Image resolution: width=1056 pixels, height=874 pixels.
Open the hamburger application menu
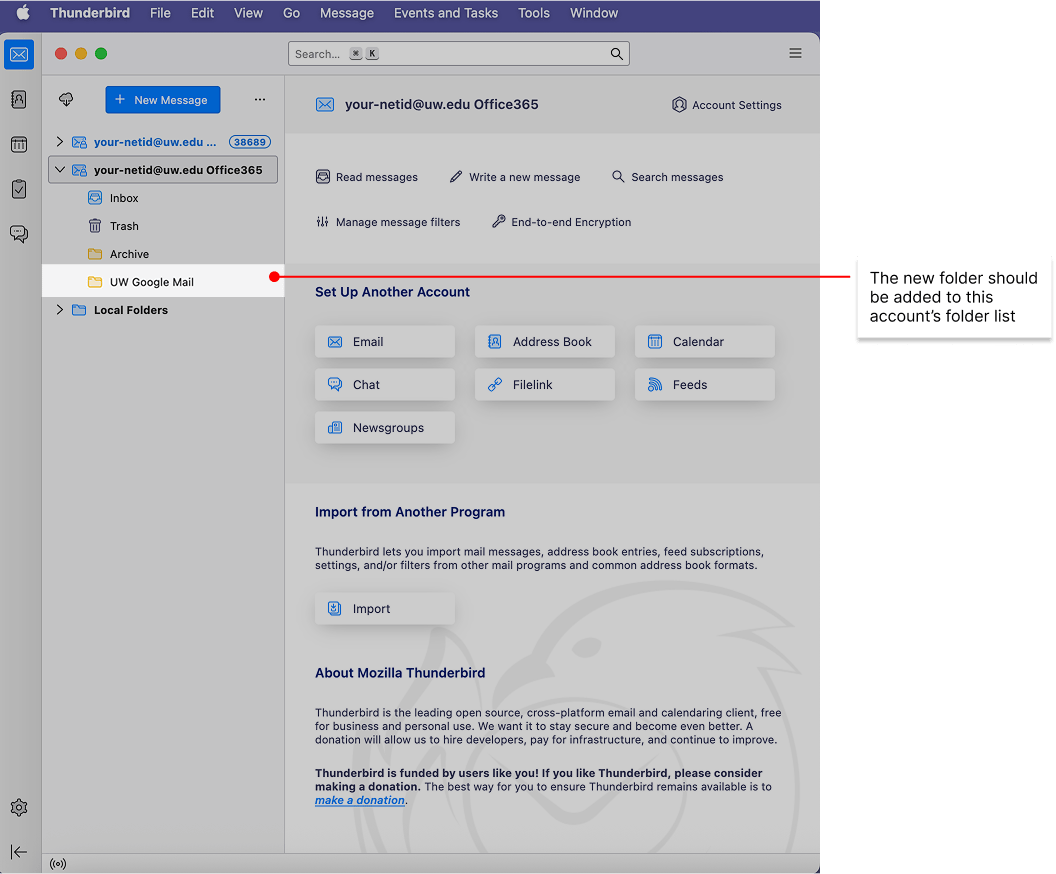click(x=795, y=54)
